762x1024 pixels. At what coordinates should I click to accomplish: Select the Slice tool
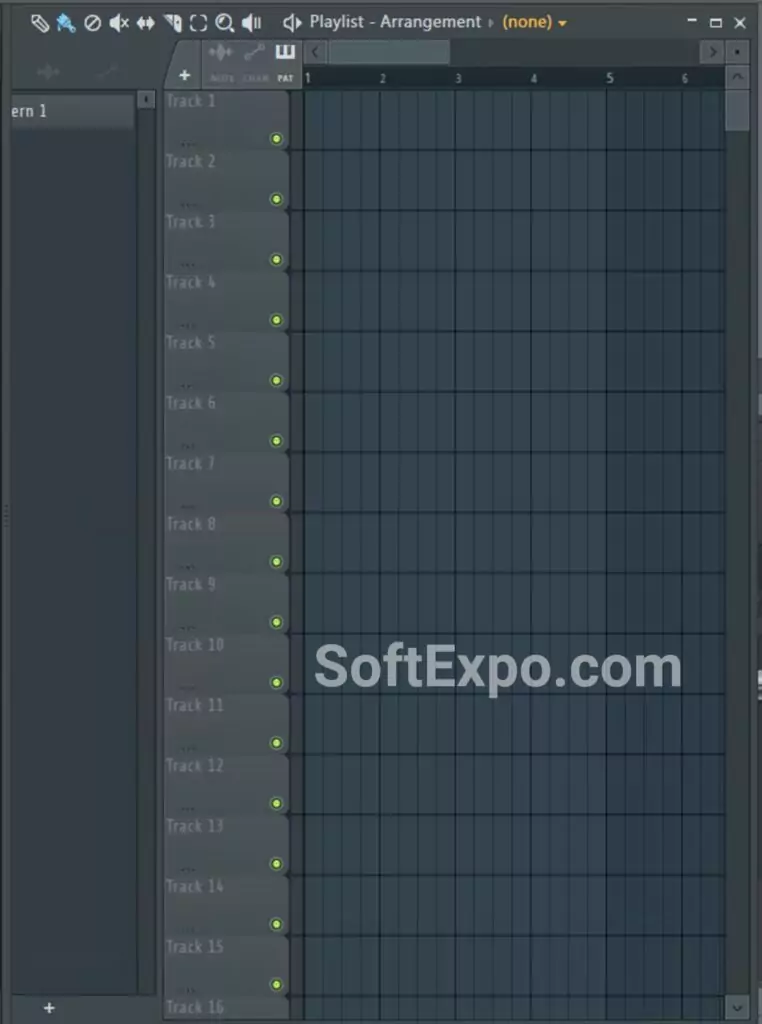tap(173, 23)
